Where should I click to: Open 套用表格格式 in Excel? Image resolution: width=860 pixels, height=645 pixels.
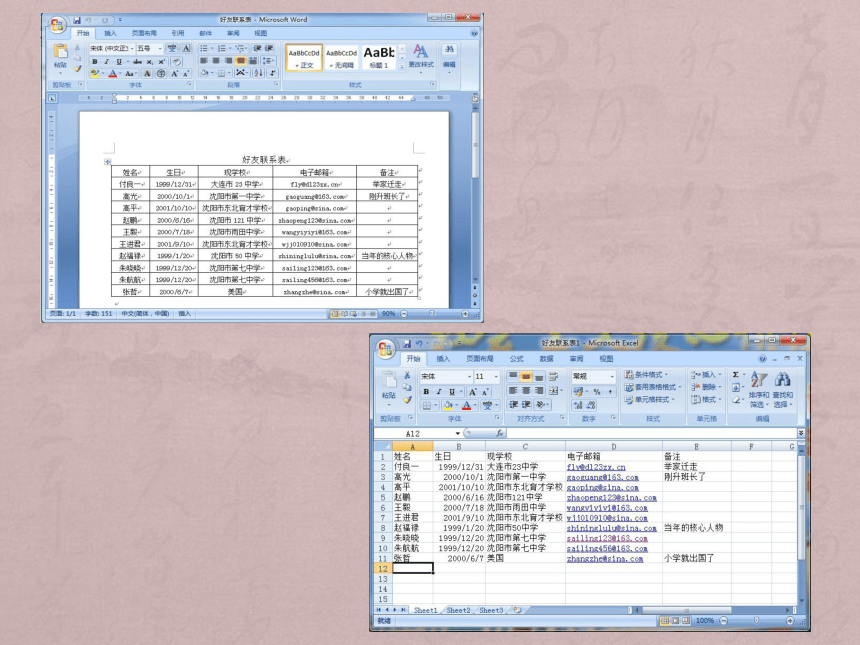pyautogui.click(x=653, y=387)
